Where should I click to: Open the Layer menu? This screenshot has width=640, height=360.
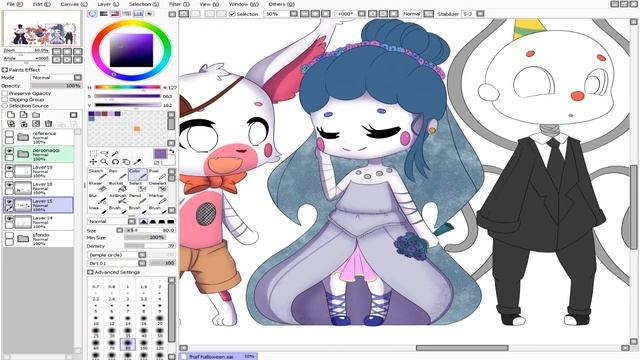coord(108,4)
